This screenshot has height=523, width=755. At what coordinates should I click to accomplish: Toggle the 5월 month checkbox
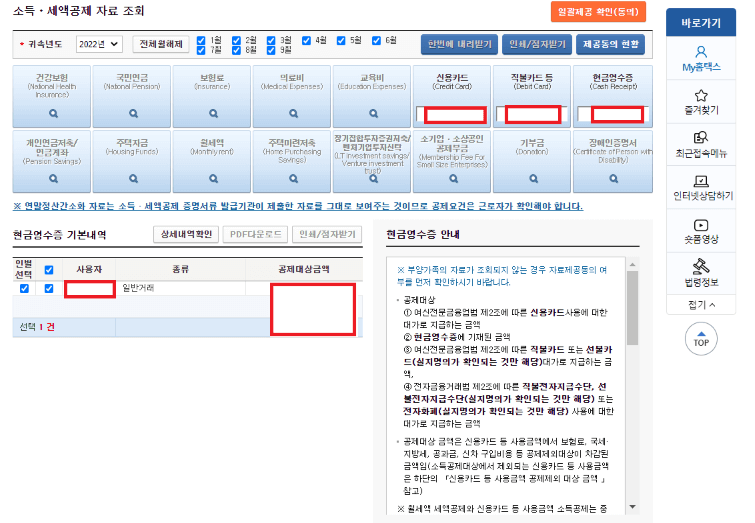point(341,40)
